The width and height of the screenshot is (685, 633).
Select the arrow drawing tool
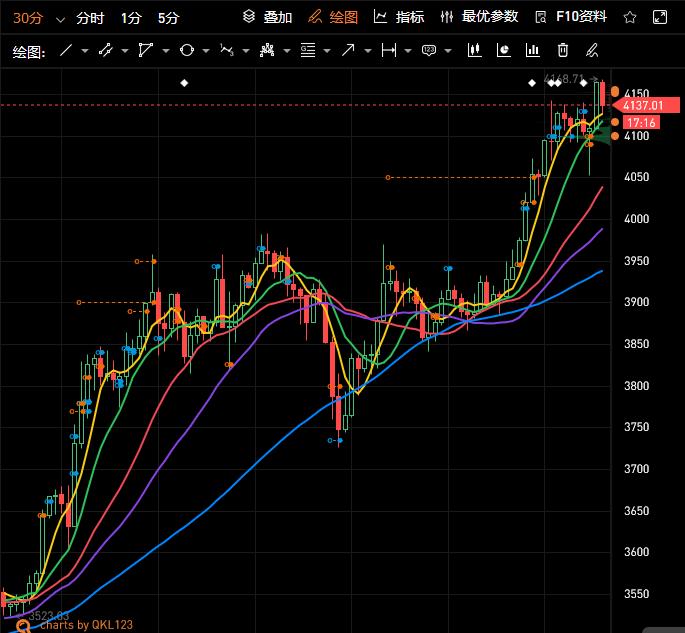[x=348, y=50]
